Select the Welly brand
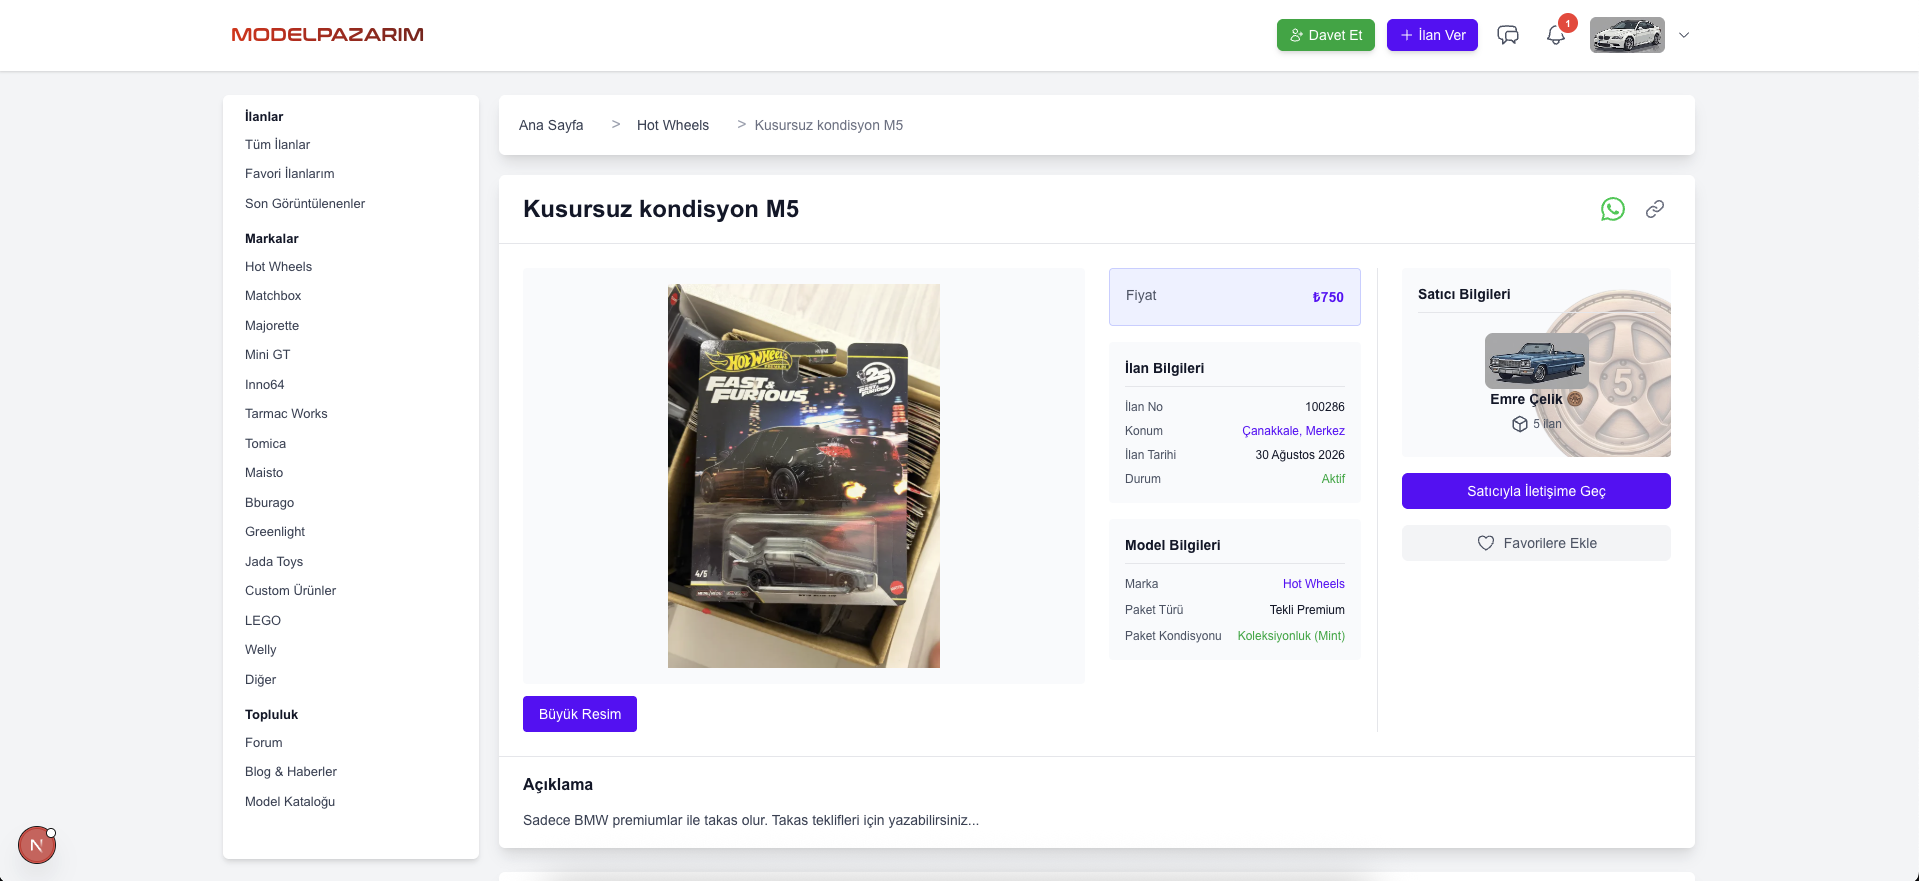 261,650
